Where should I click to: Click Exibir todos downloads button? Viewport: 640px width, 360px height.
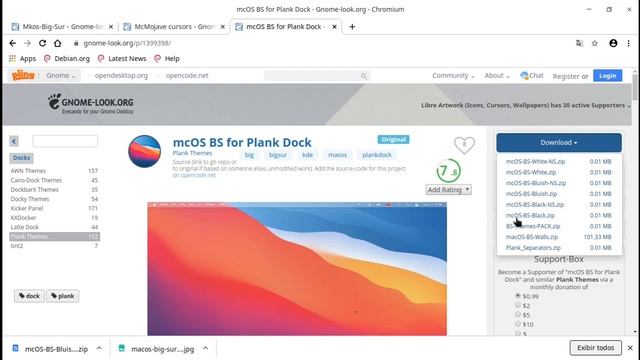click(x=596, y=348)
